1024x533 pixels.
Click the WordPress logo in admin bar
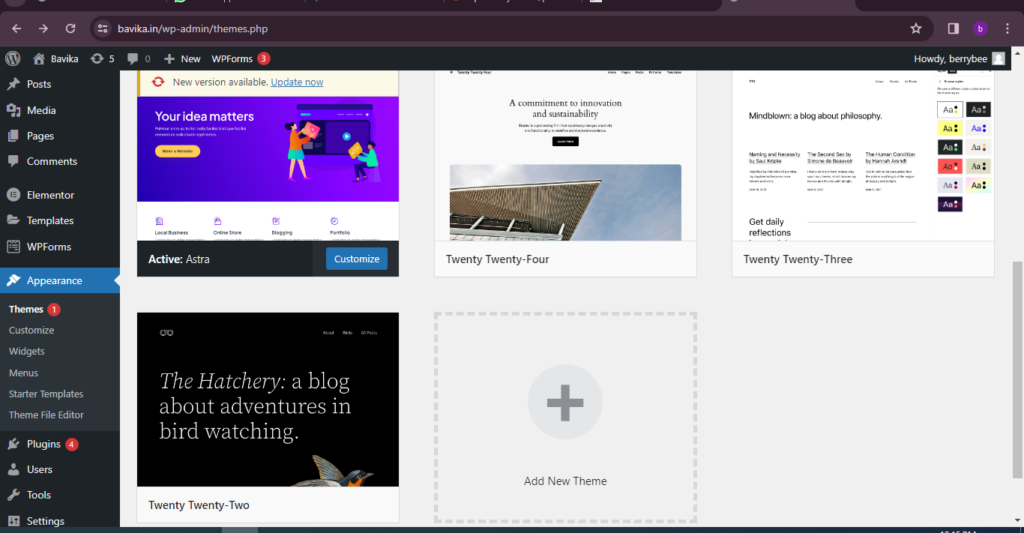(13, 59)
